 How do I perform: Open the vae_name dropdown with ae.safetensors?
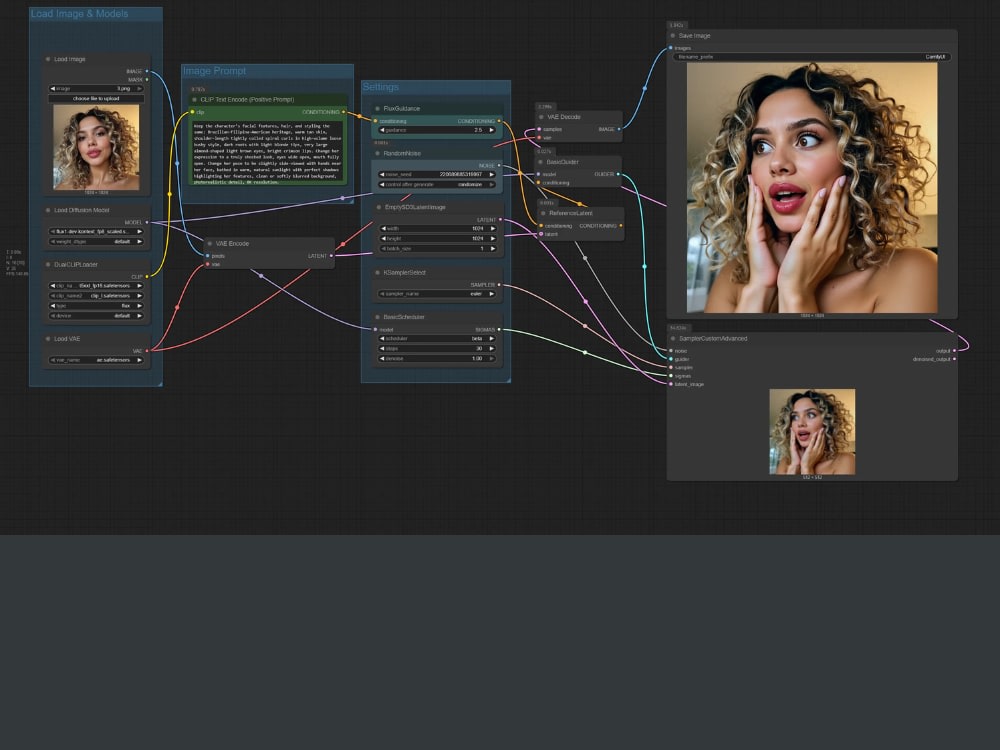point(96,360)
